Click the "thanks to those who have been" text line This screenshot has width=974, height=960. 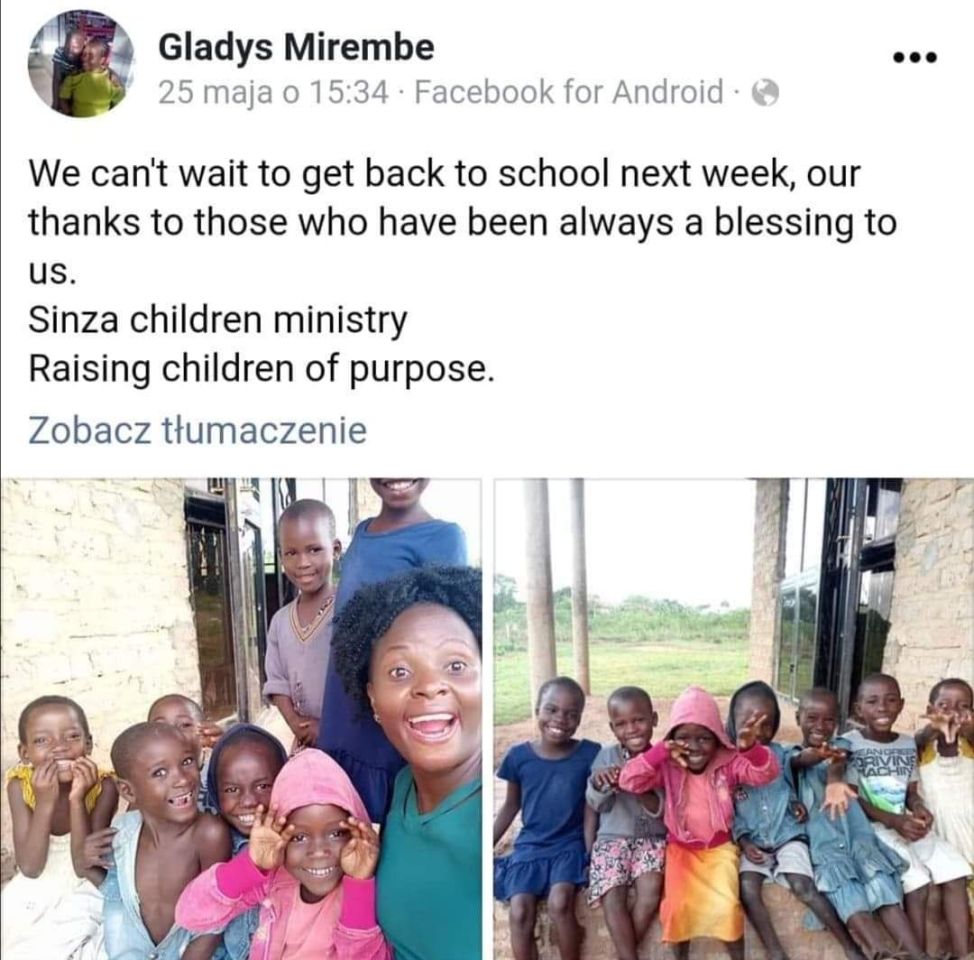461,222
